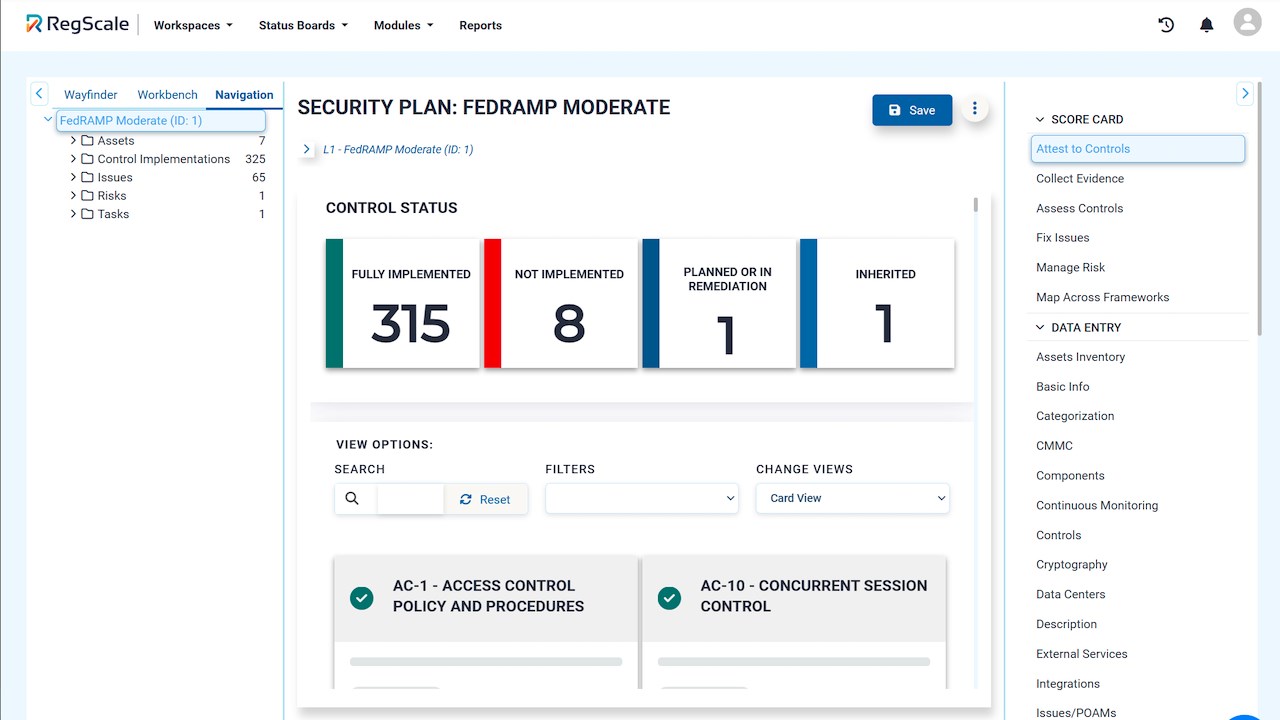Click the Reset search button

485,499
